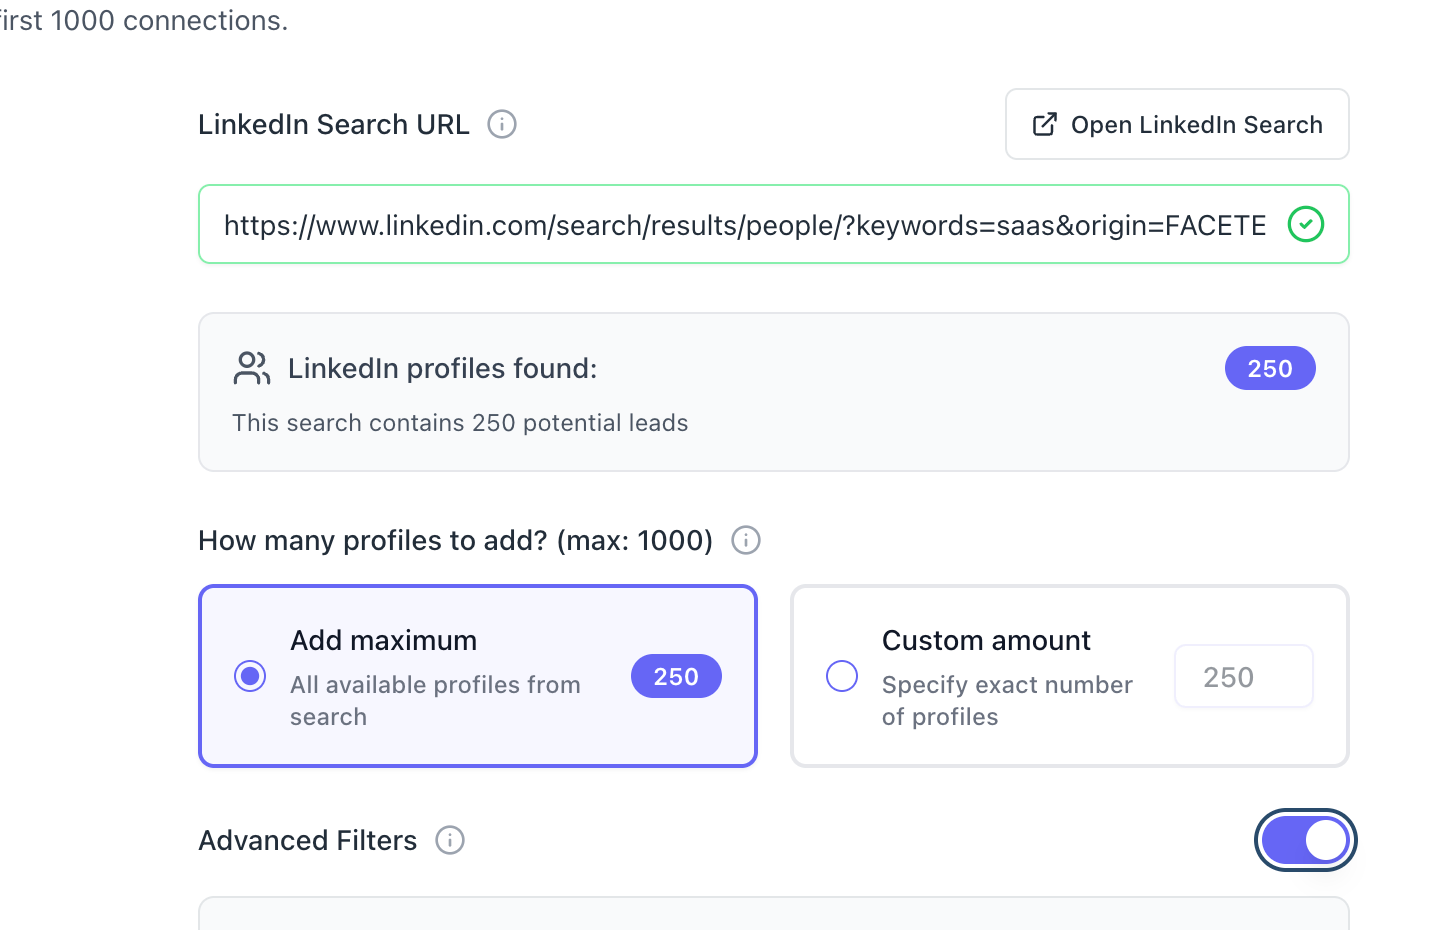Screen dimensions: 1448x930
Task: Click the Advanced Filters label
Action: (308, 840)
